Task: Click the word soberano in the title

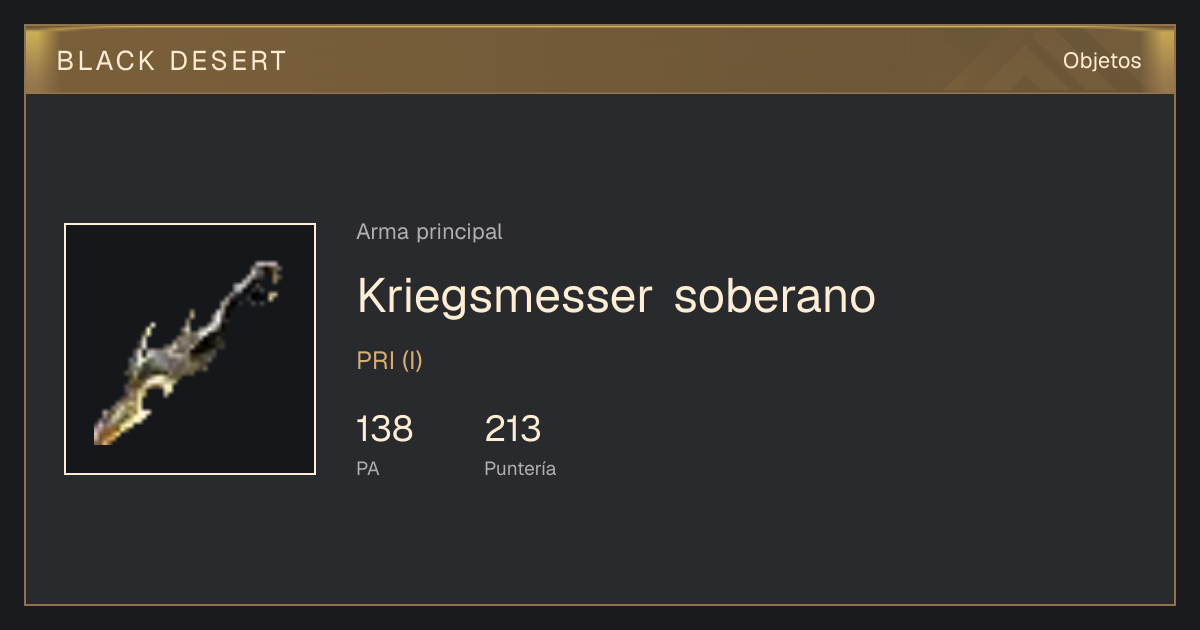Action: [x=776, y=296]
